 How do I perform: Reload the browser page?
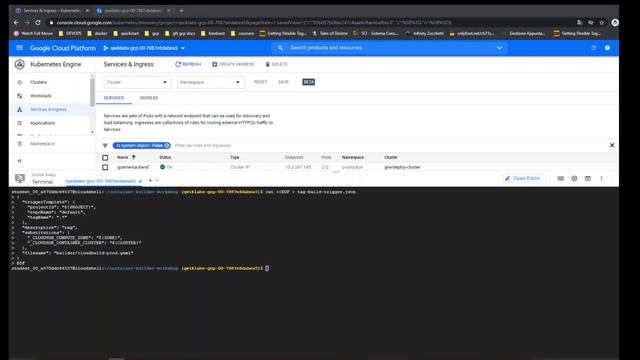[x=38, y=22]
